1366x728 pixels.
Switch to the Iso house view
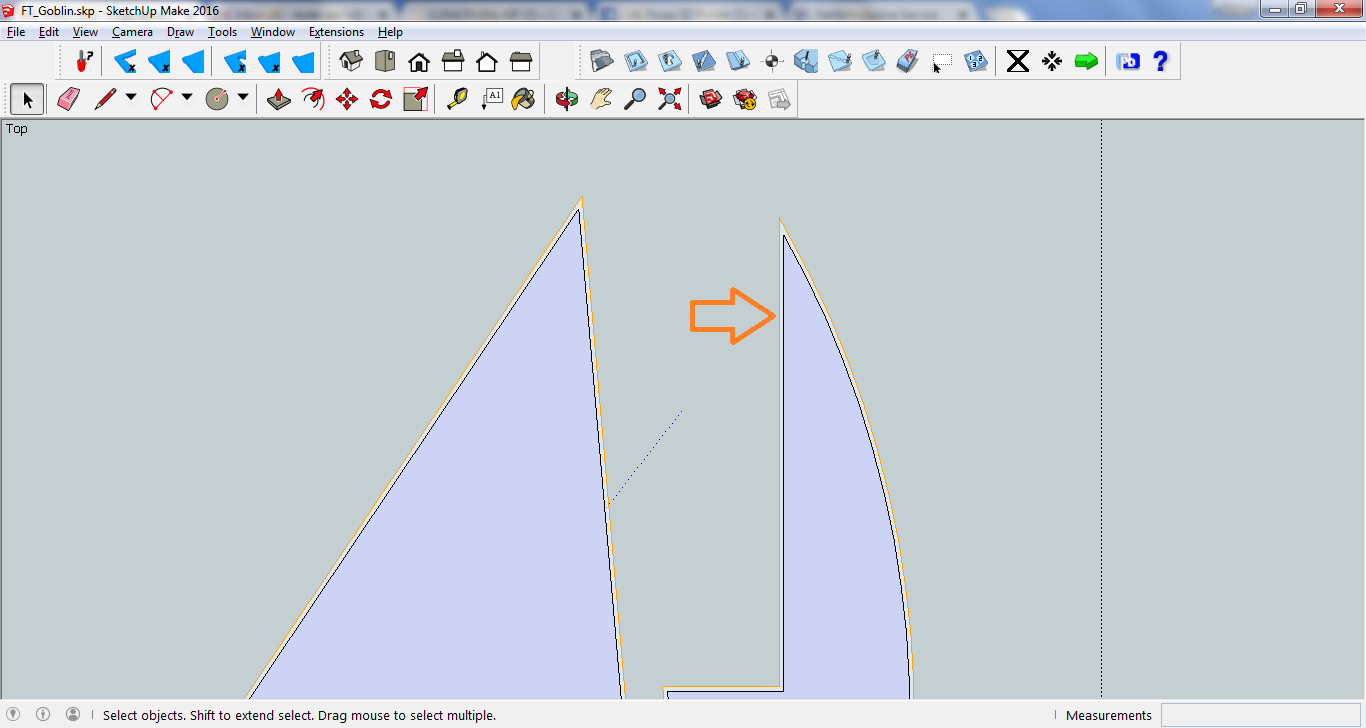351,61
